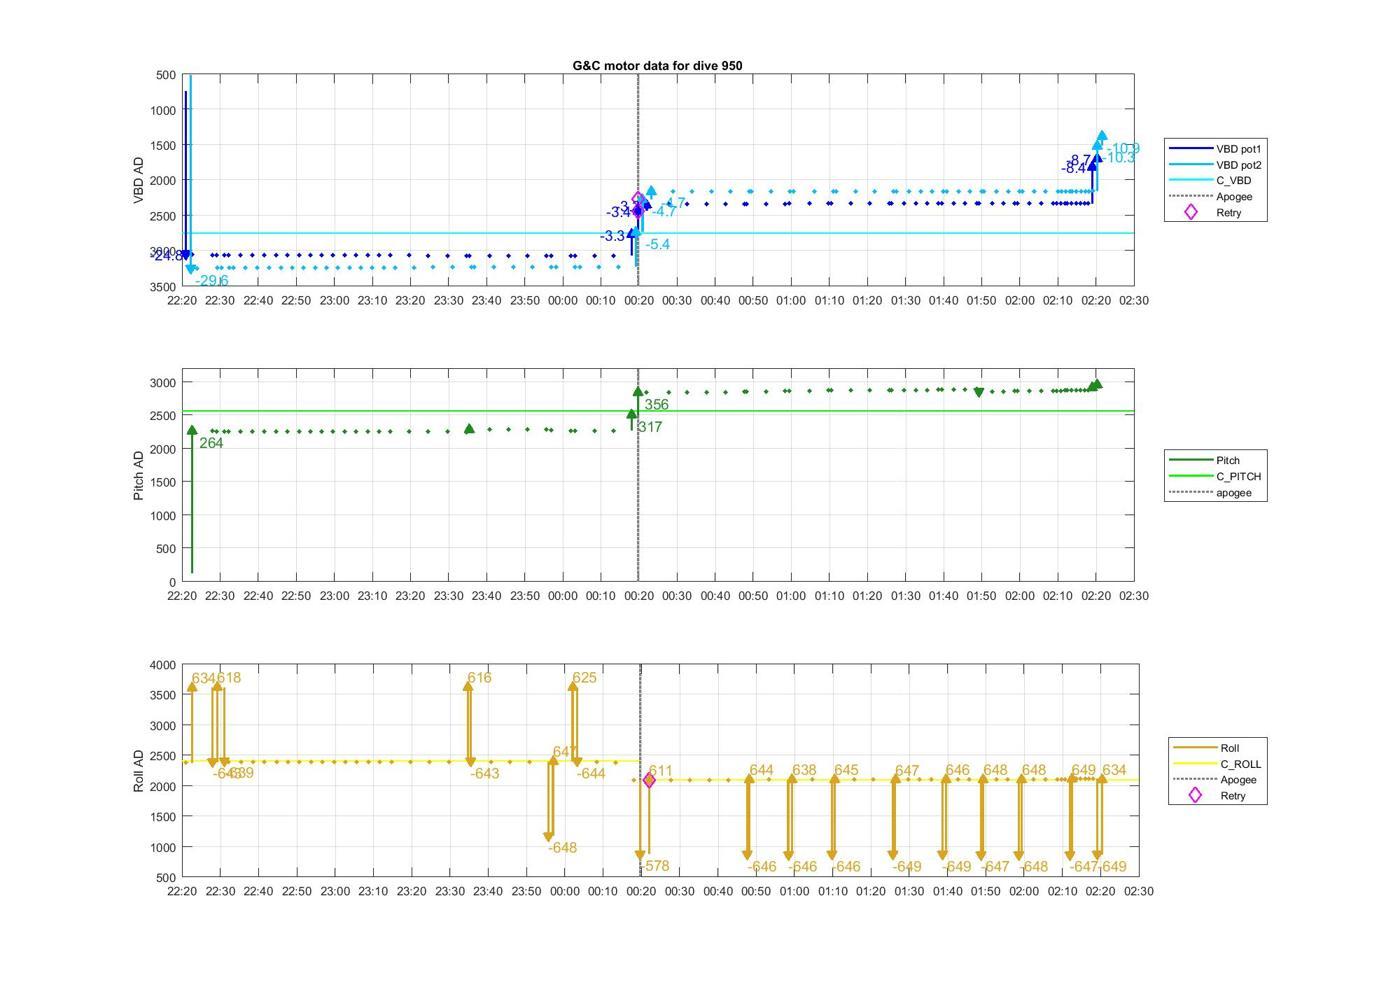Image resolution: width=1400 pixels, height=986 pixels.
Task: Select the Roll legend entry
Action: pos(1206,747)
